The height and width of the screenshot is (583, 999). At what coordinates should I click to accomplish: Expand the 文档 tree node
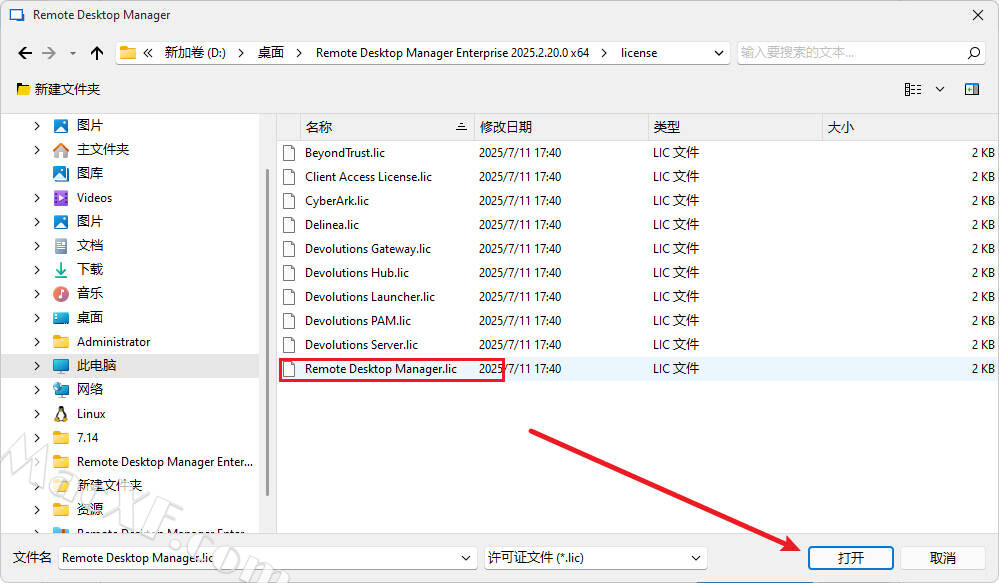coord(37,245)
